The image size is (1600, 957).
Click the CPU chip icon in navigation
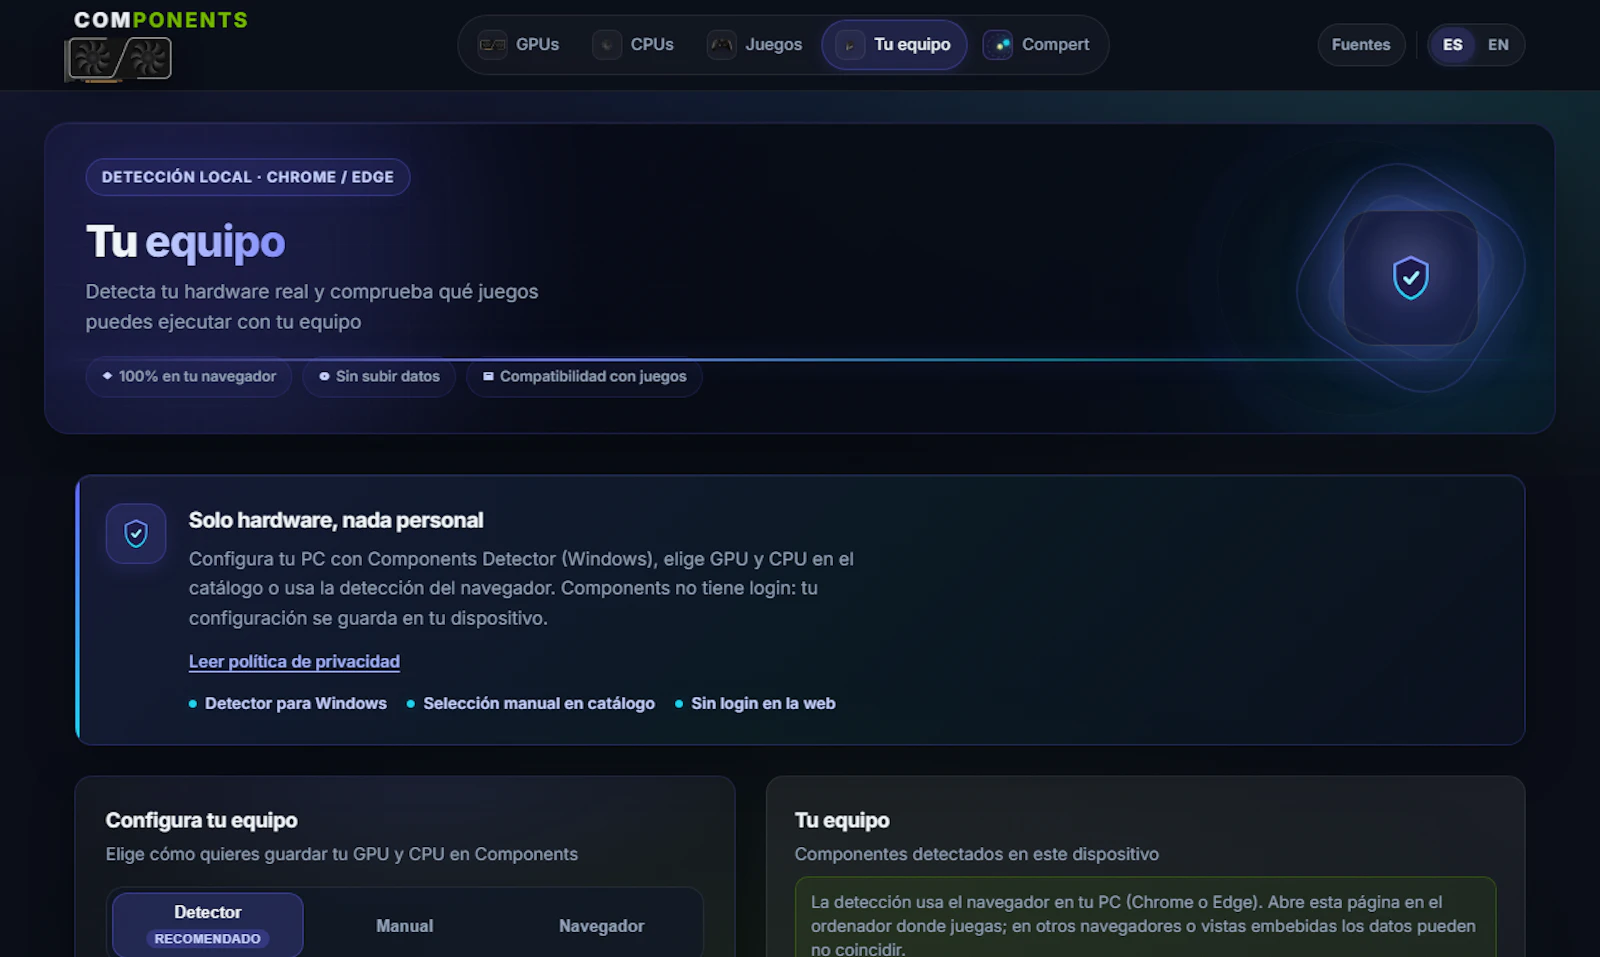[607, 45]
